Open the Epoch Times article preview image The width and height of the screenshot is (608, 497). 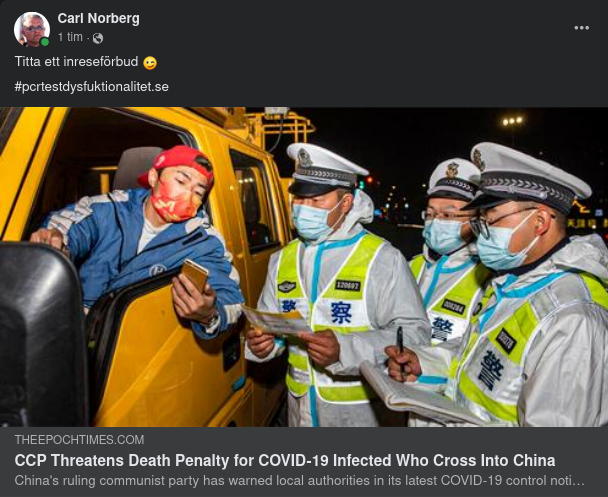tap(304, 267)
